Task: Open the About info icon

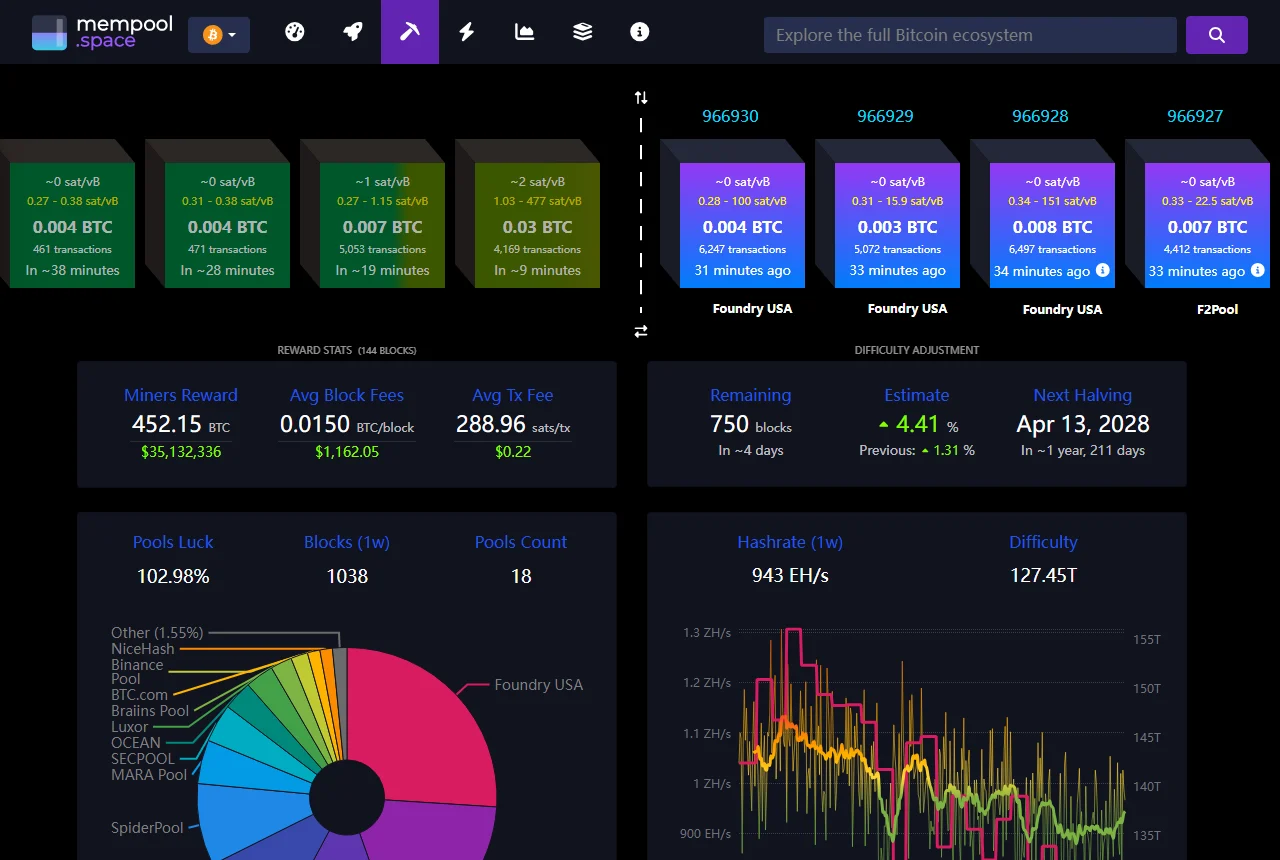Action: click(640, 32)
